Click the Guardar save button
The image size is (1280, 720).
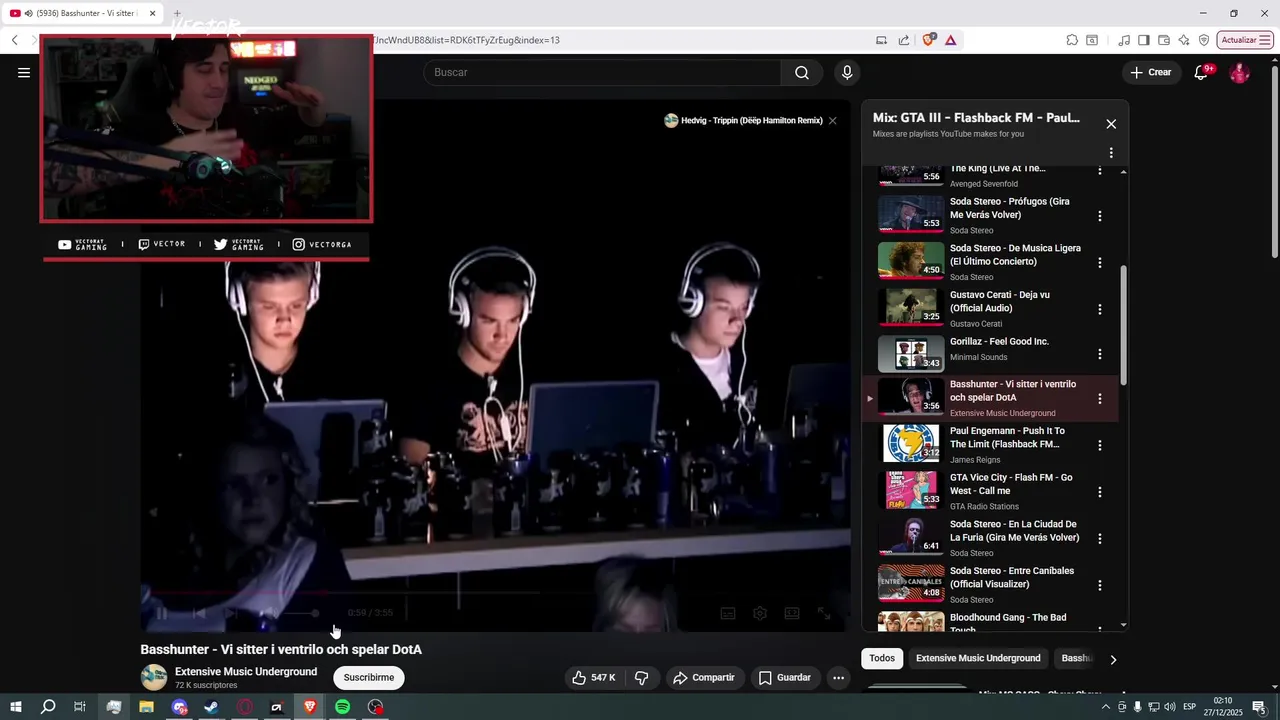pos(784,678)
